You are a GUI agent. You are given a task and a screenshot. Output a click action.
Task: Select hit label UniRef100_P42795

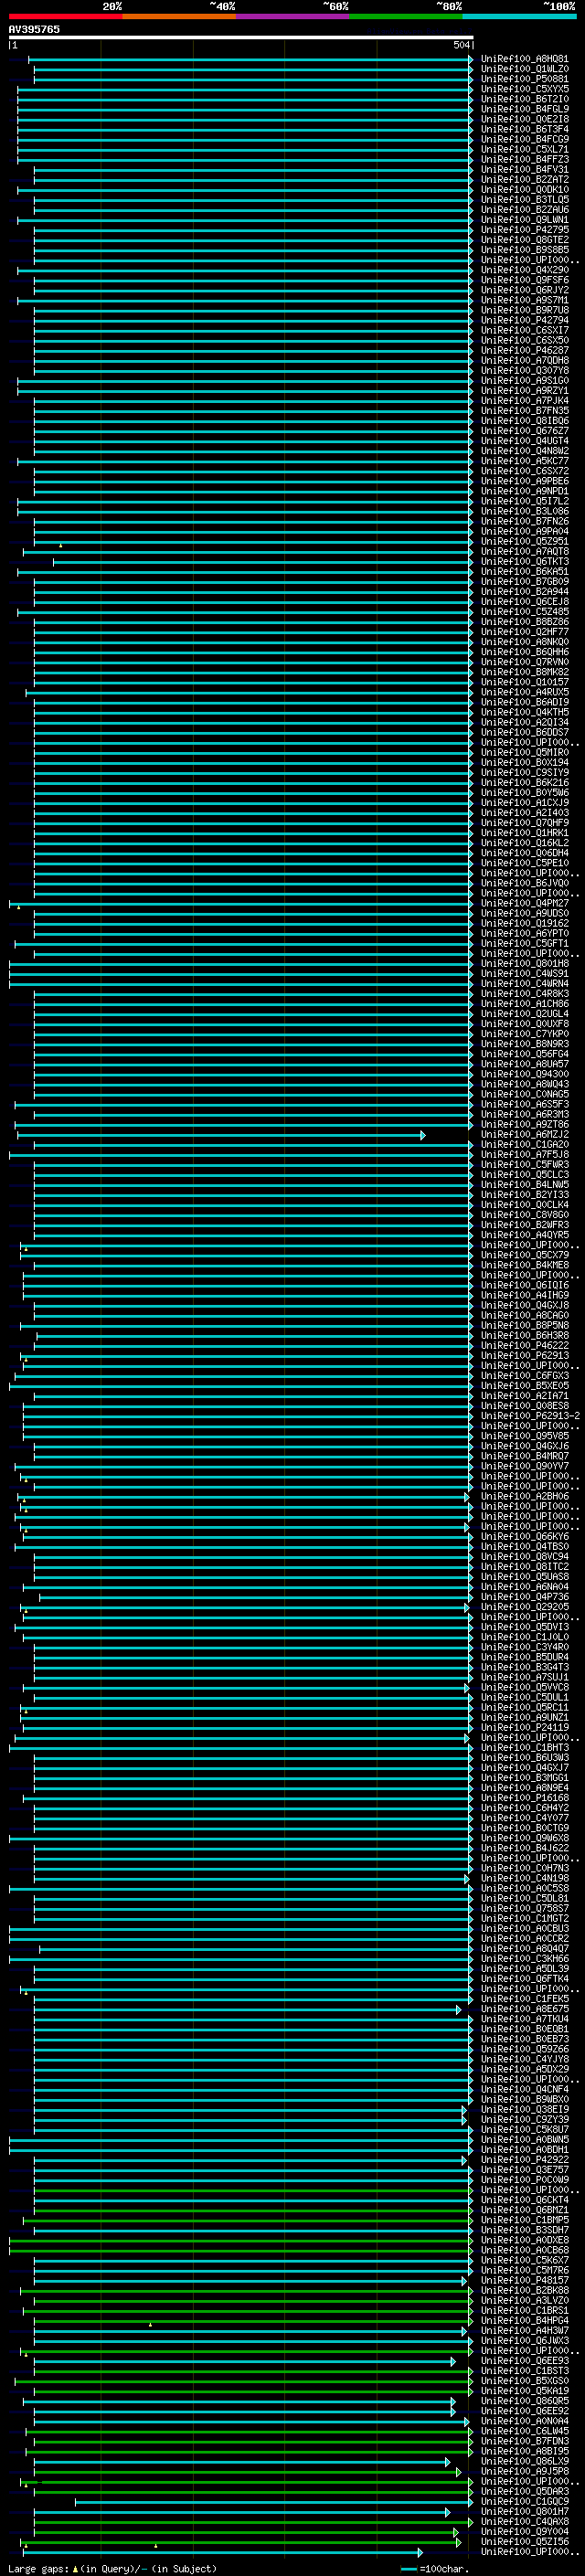(525, 230)
